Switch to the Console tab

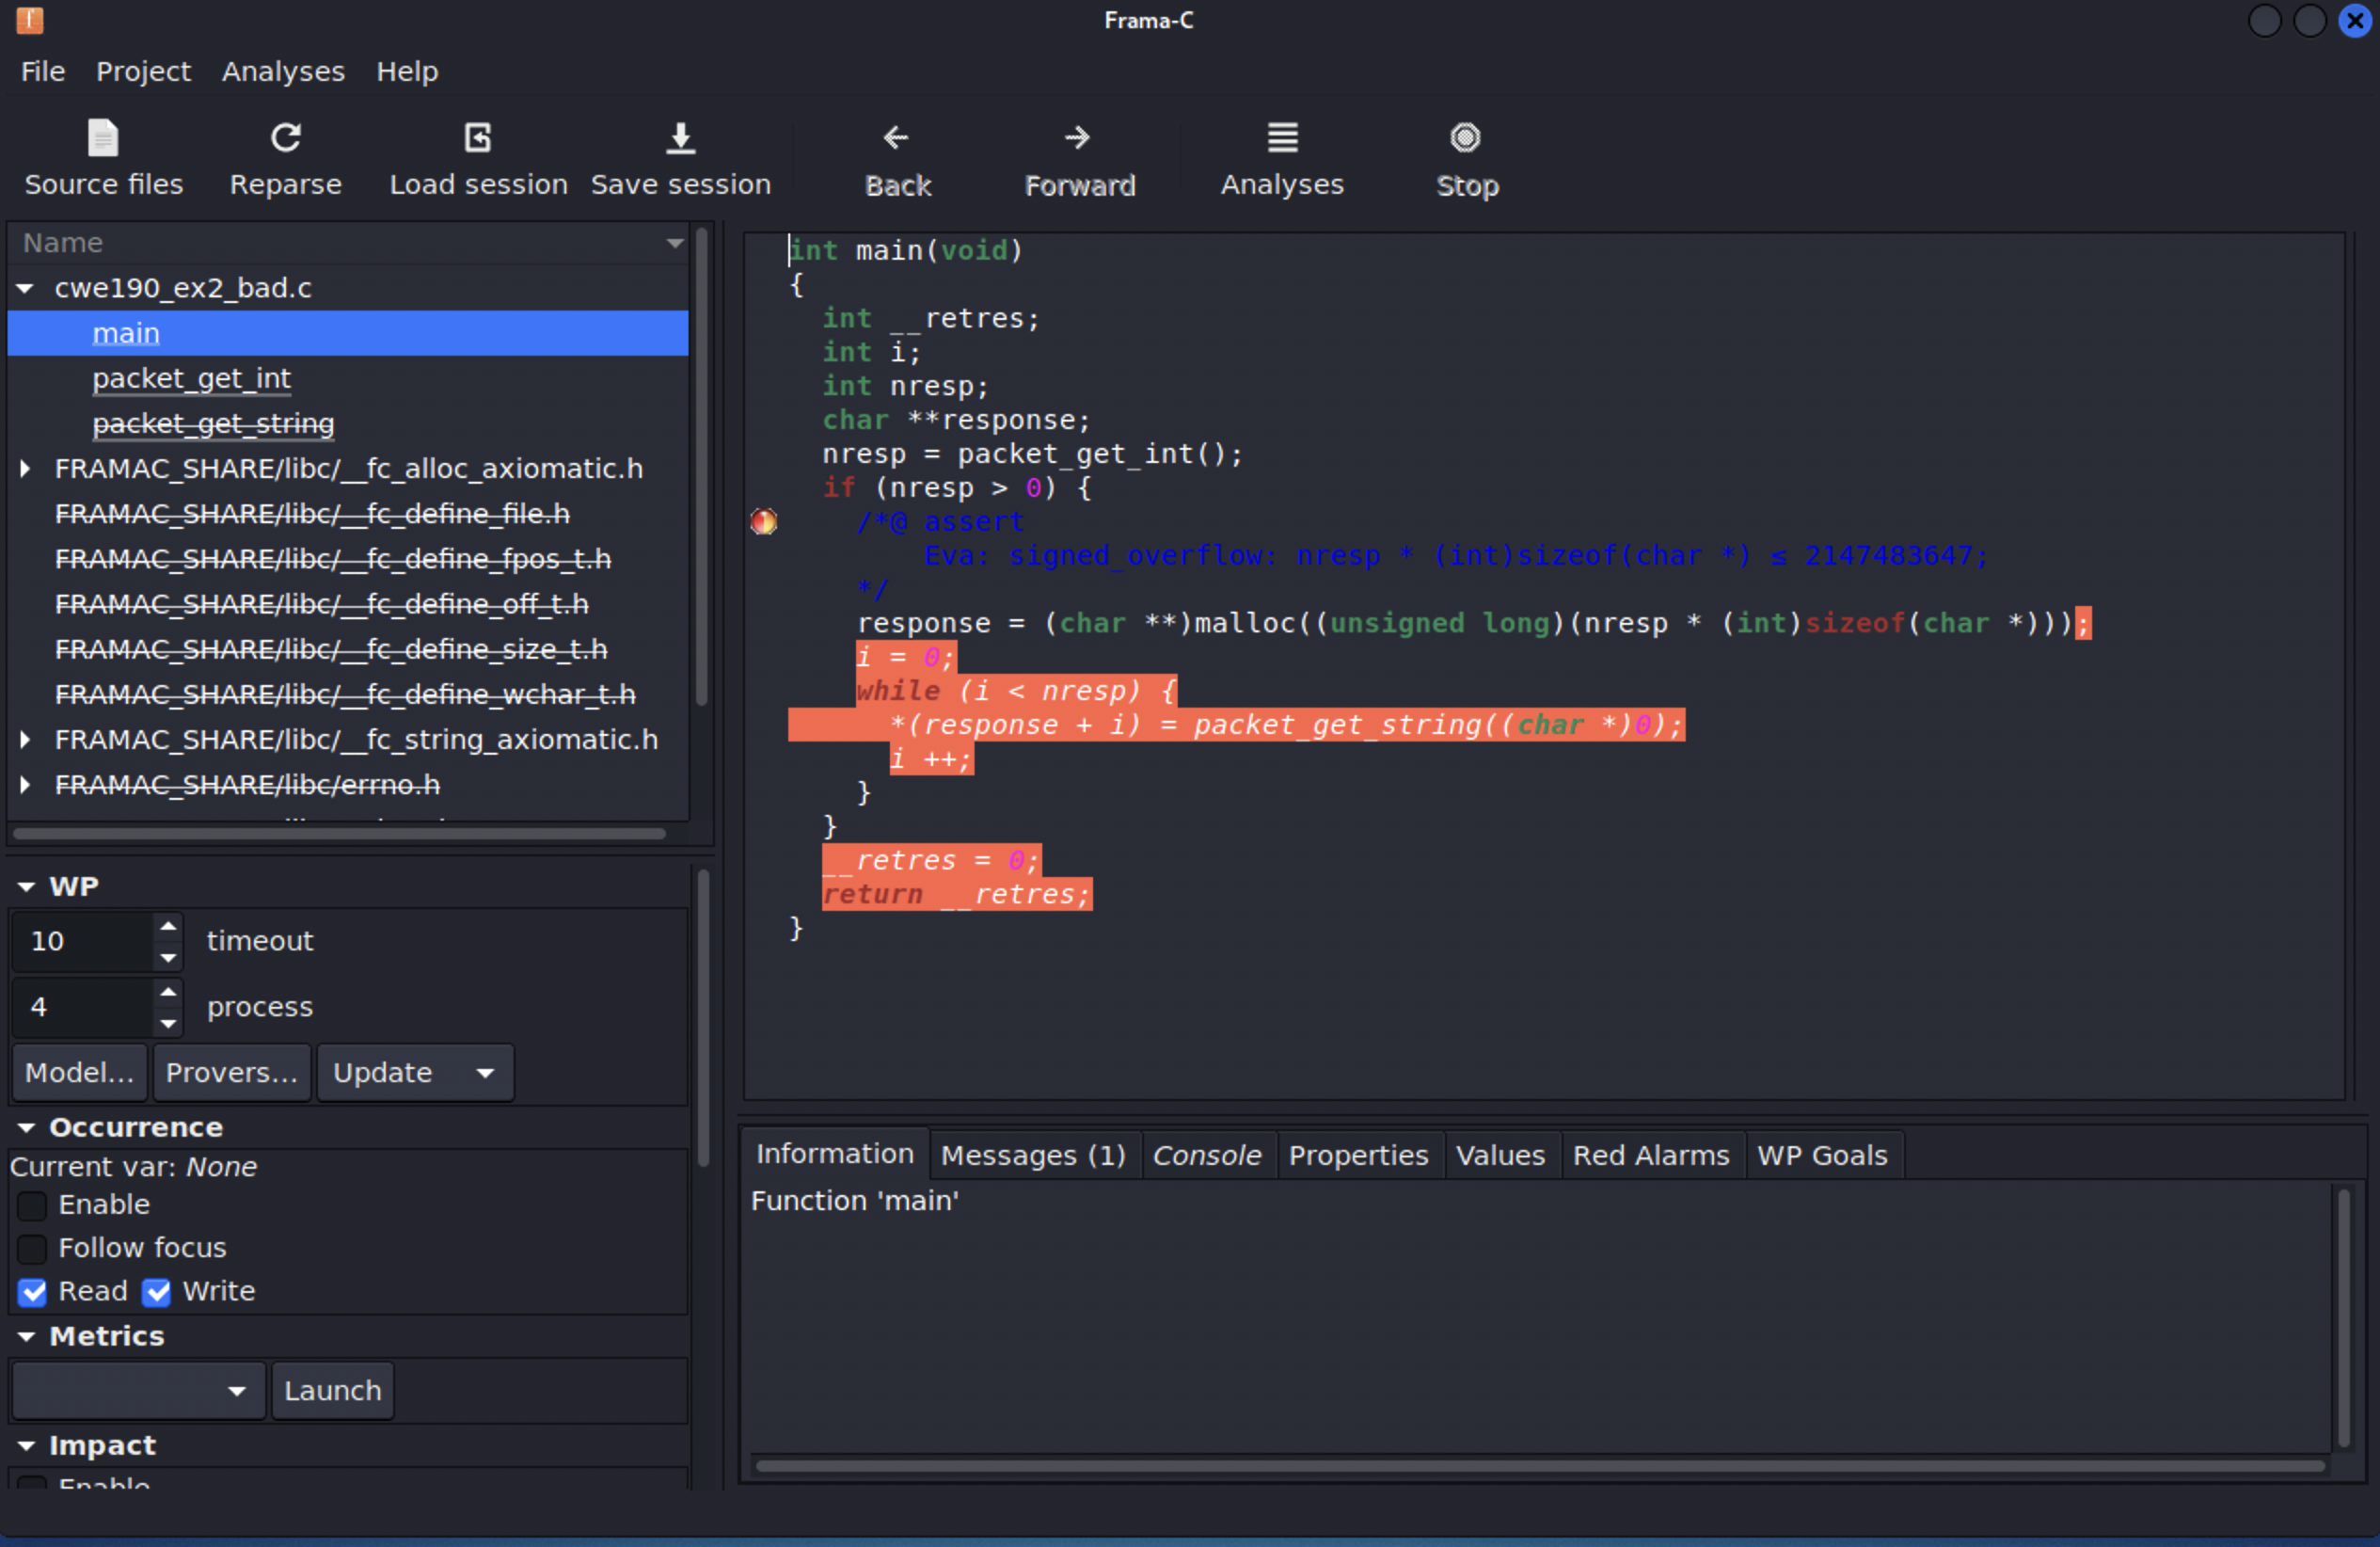point(1207,1155)
